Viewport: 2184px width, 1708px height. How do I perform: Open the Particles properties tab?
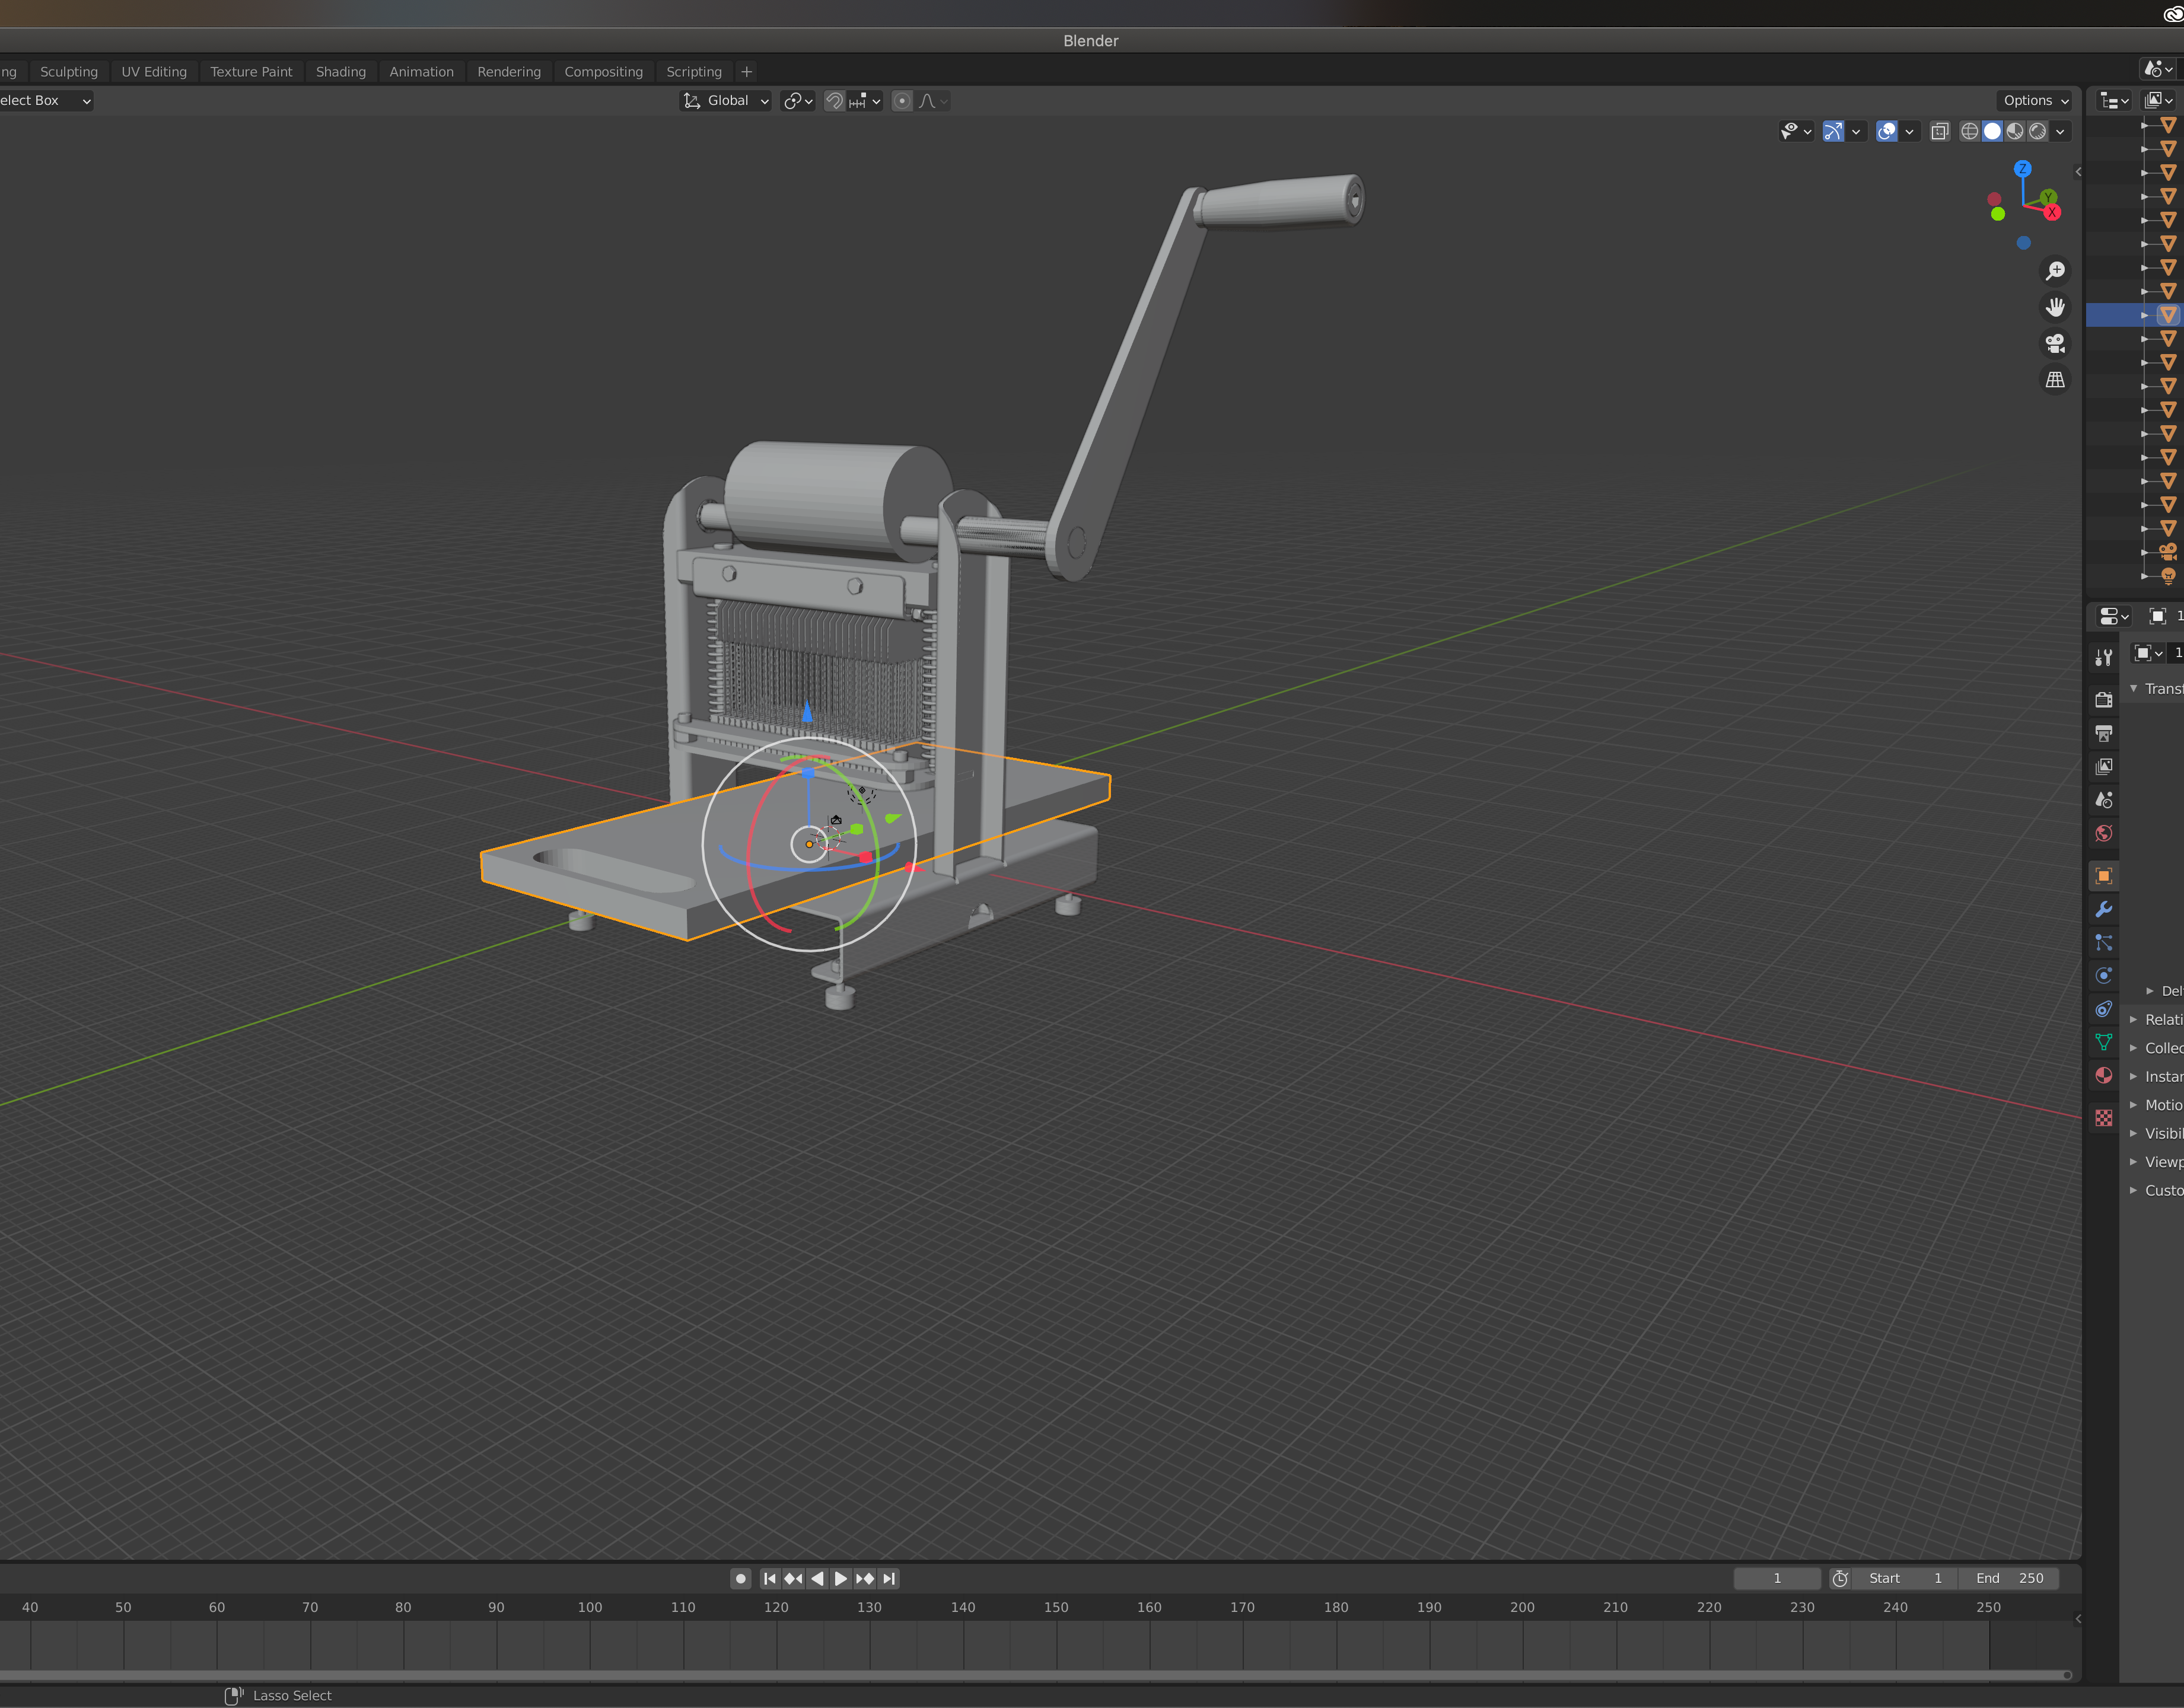pos(2103,942)
